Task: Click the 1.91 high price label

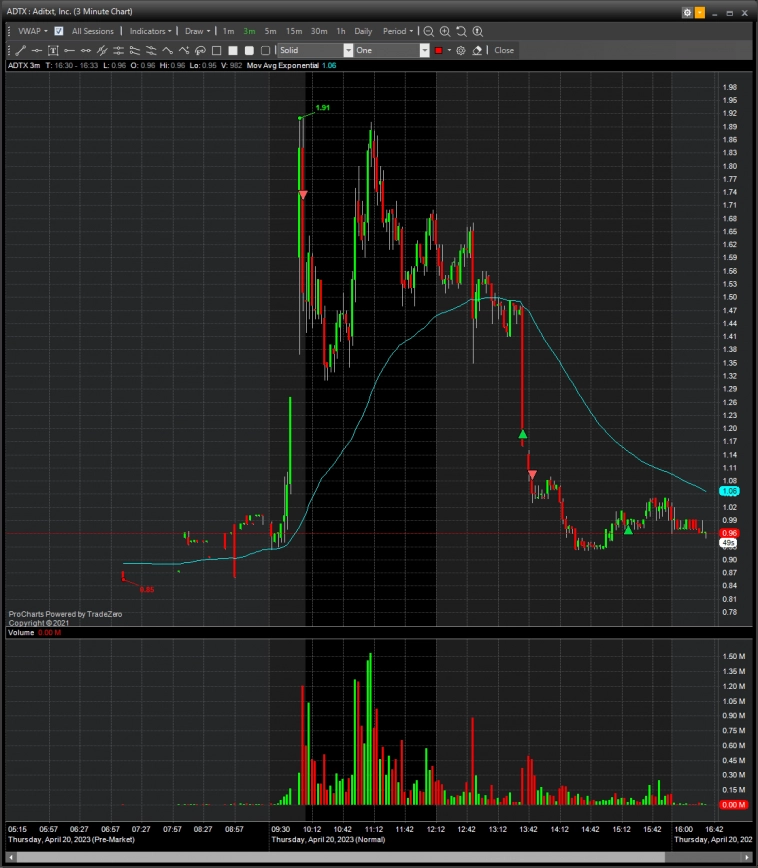Action: (x=322, y=107)
